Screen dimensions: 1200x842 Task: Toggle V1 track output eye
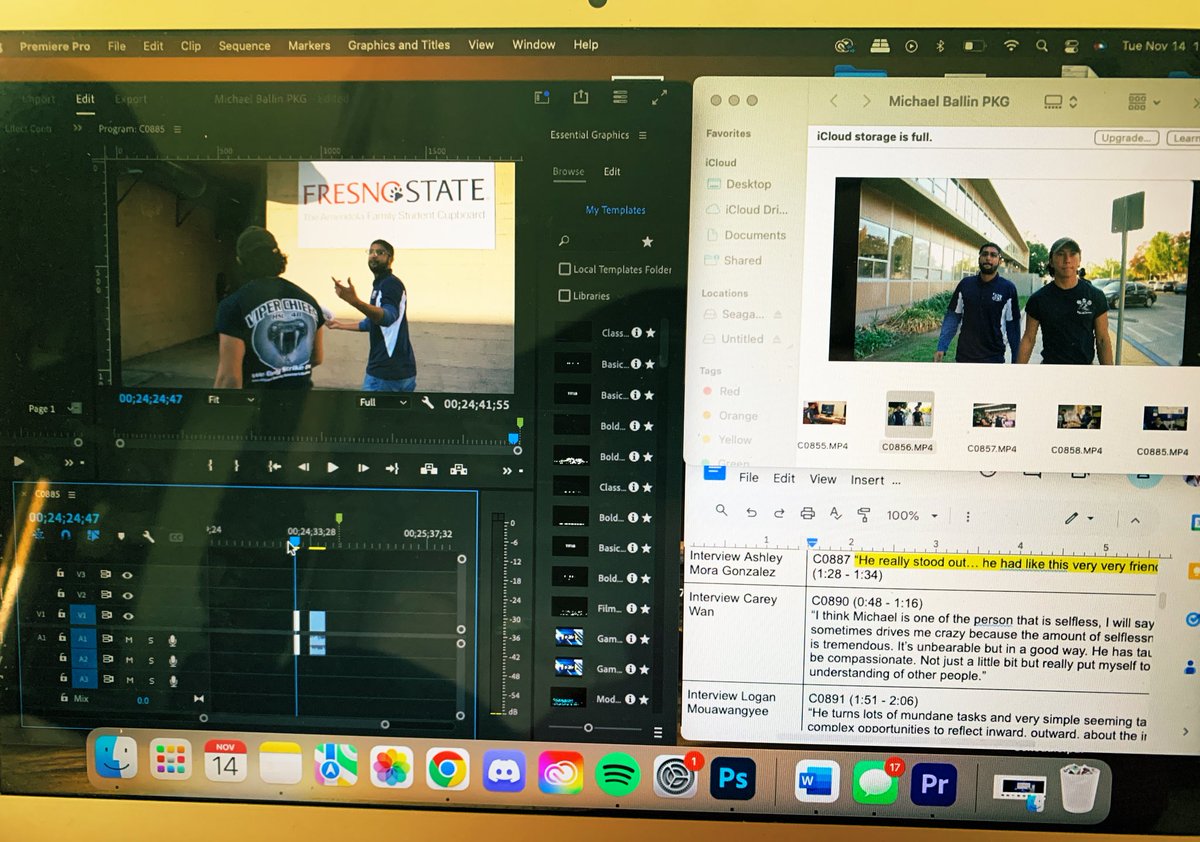coord(127,615)
